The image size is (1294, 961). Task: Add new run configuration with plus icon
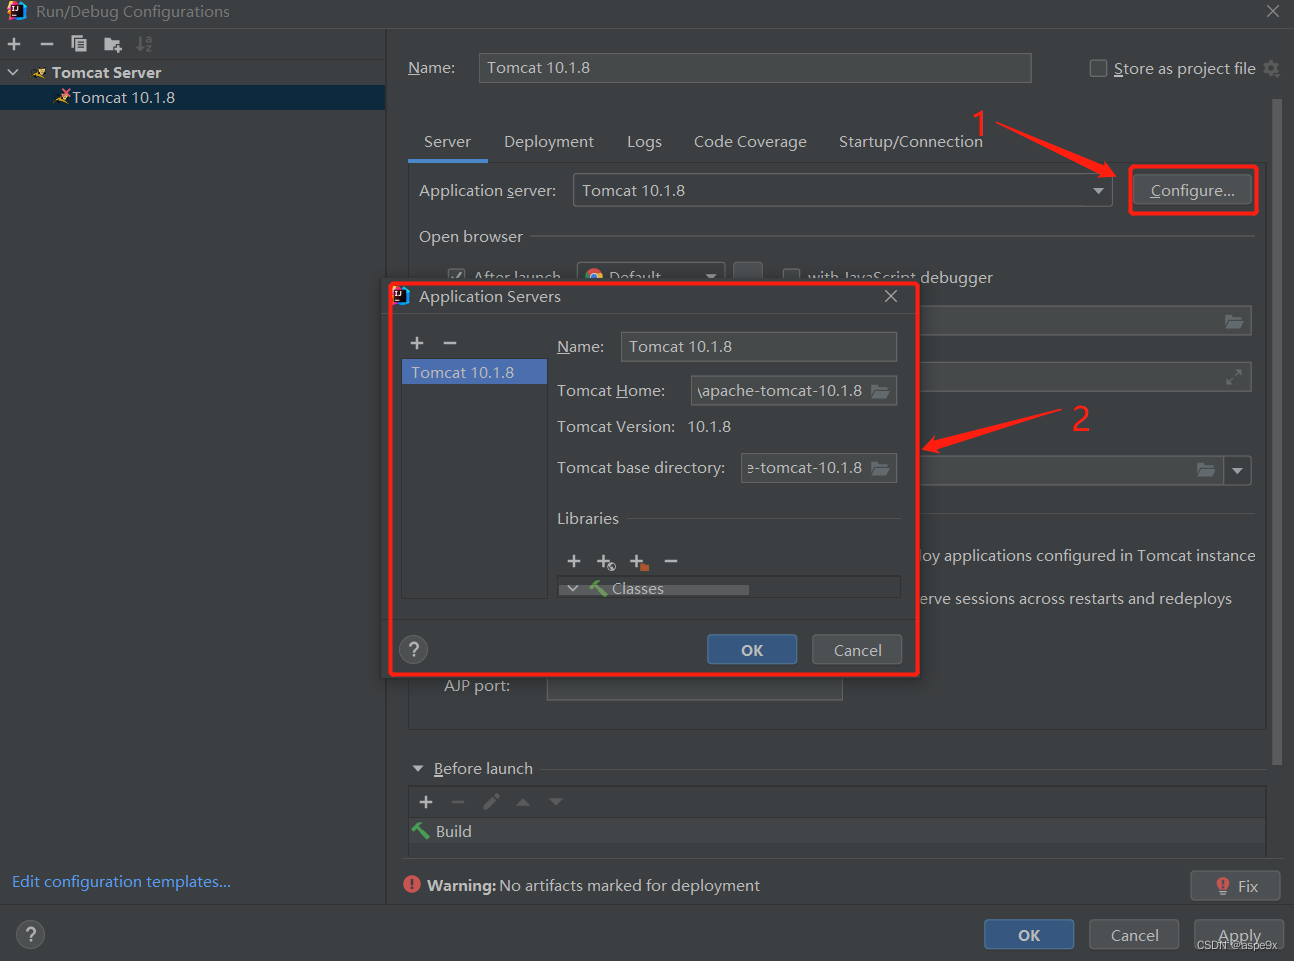14,44
